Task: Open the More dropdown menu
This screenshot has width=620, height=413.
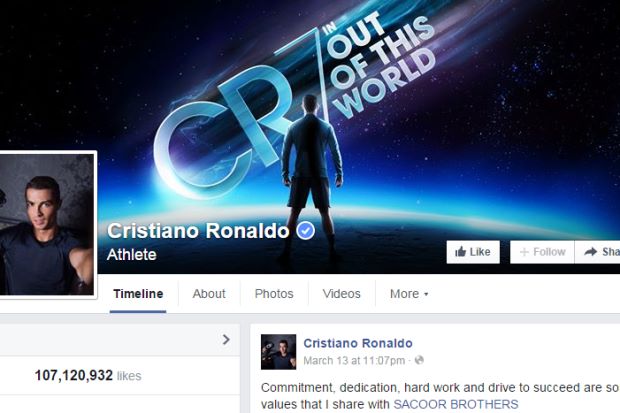Action: (409, 294)
